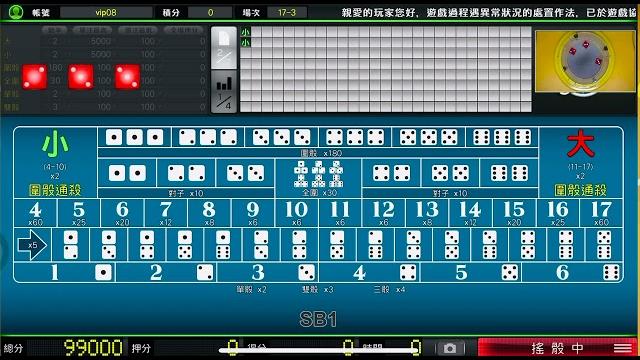Bet on total sum 17
This screenshot has width=640, height=360.
(601, 213)
